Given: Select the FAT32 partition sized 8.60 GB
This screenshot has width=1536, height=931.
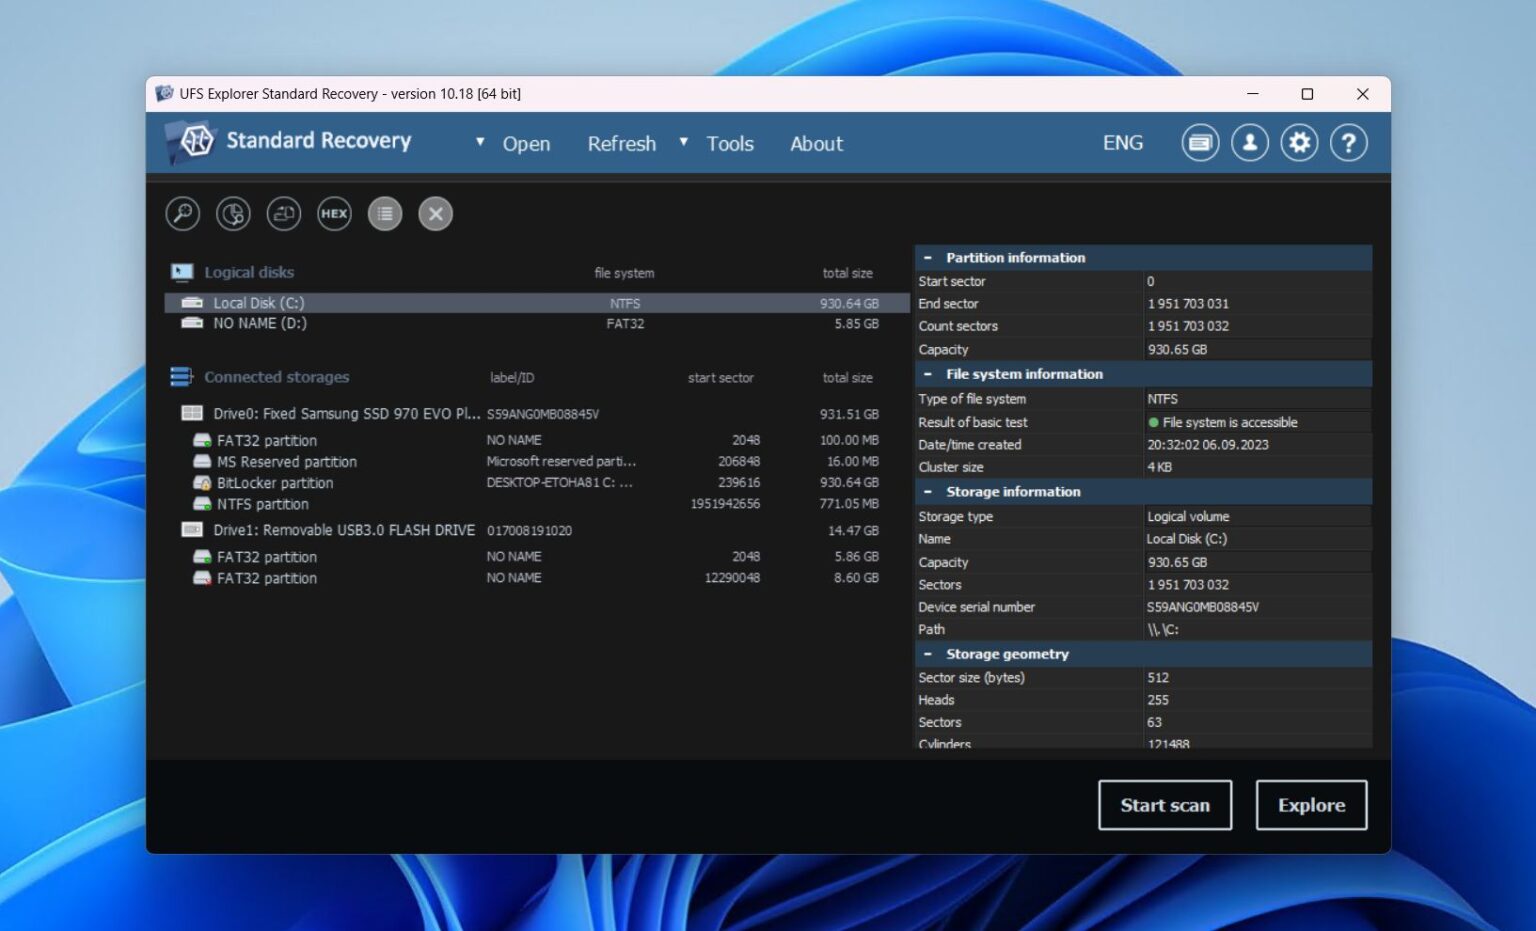Looking at the screenshot, I should pos(537,578).
